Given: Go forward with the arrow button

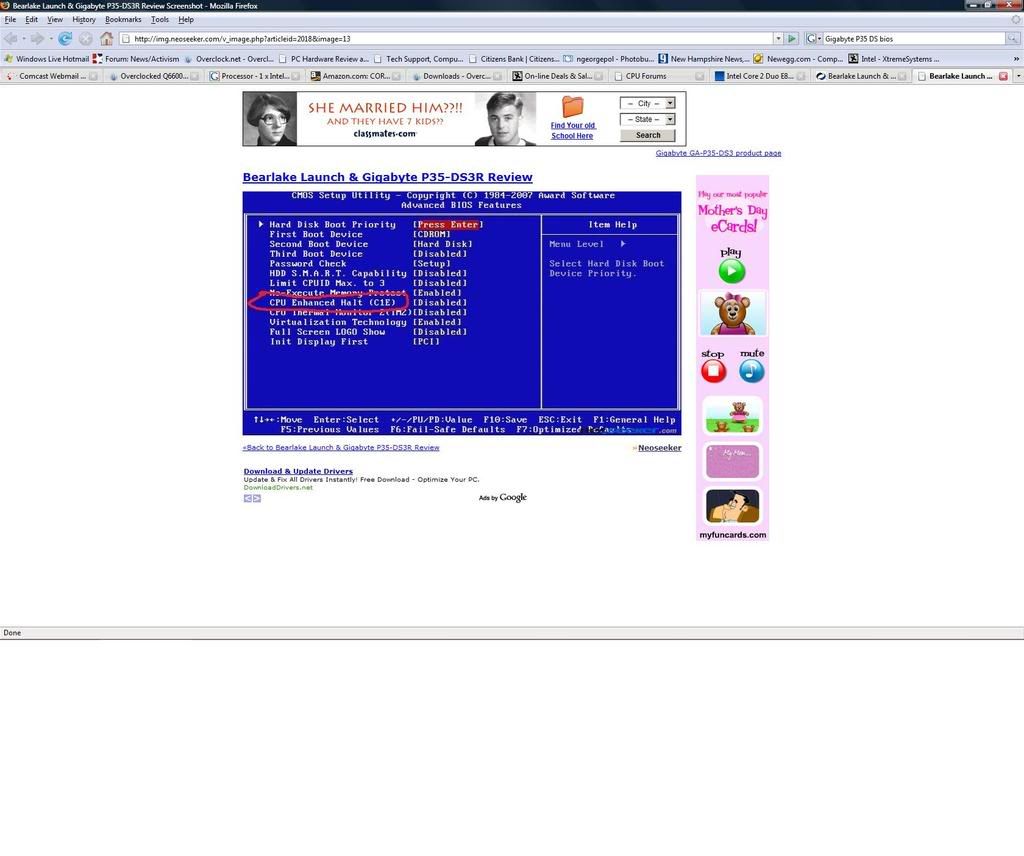Looking at the screenshot, I should pyautogui.click(x=37, y=39).
